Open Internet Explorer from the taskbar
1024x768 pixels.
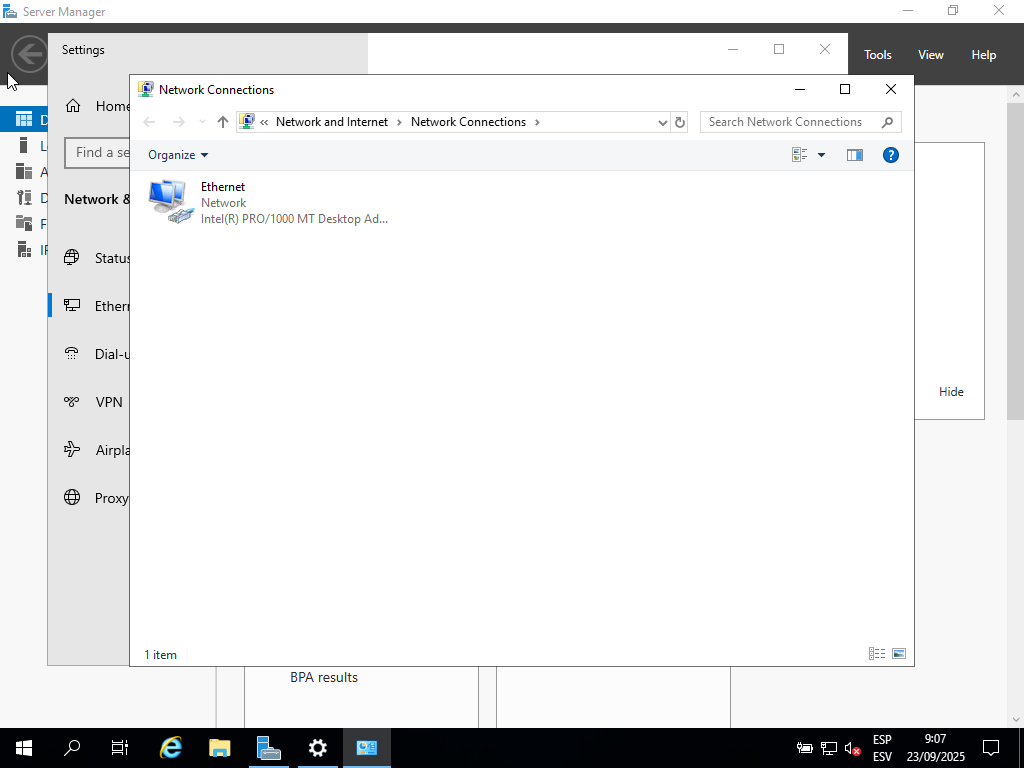coord(171,747)
